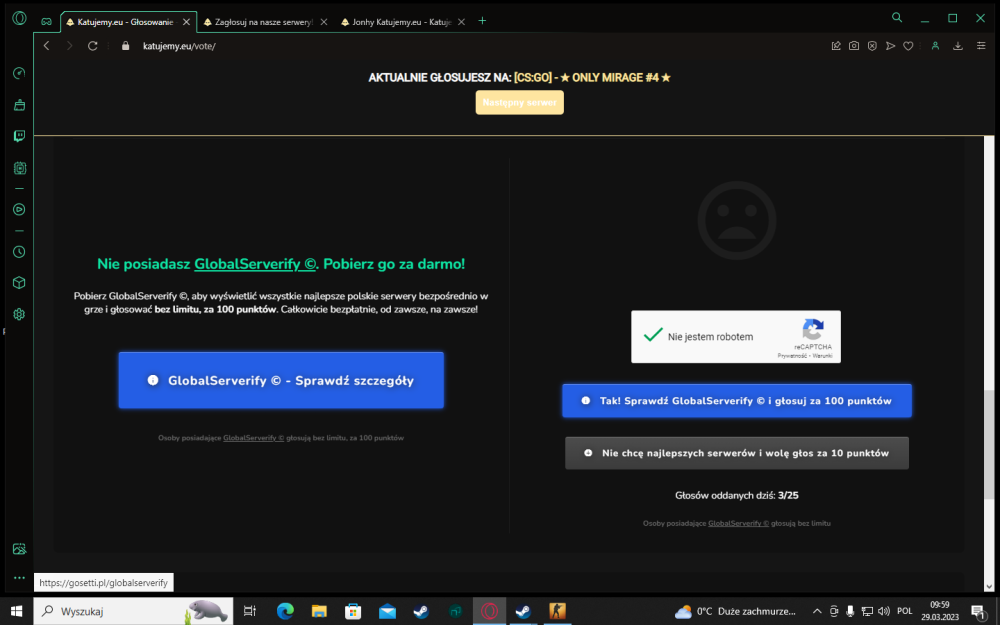Open the Opera GX main menu logo

(19, 18)
